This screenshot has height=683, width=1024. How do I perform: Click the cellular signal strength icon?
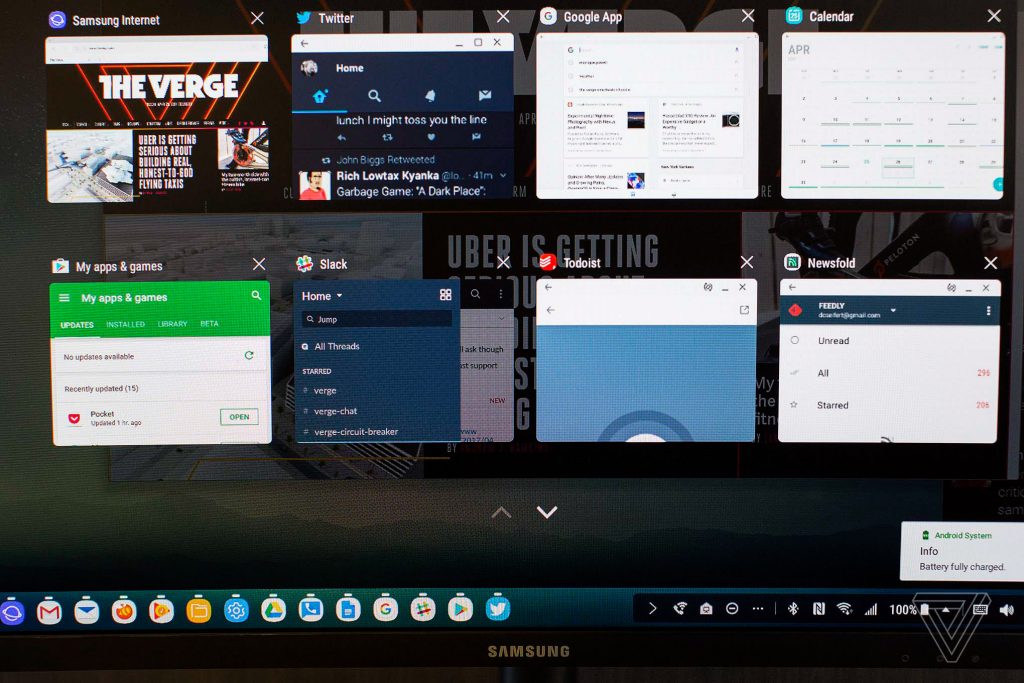point(871,609)
